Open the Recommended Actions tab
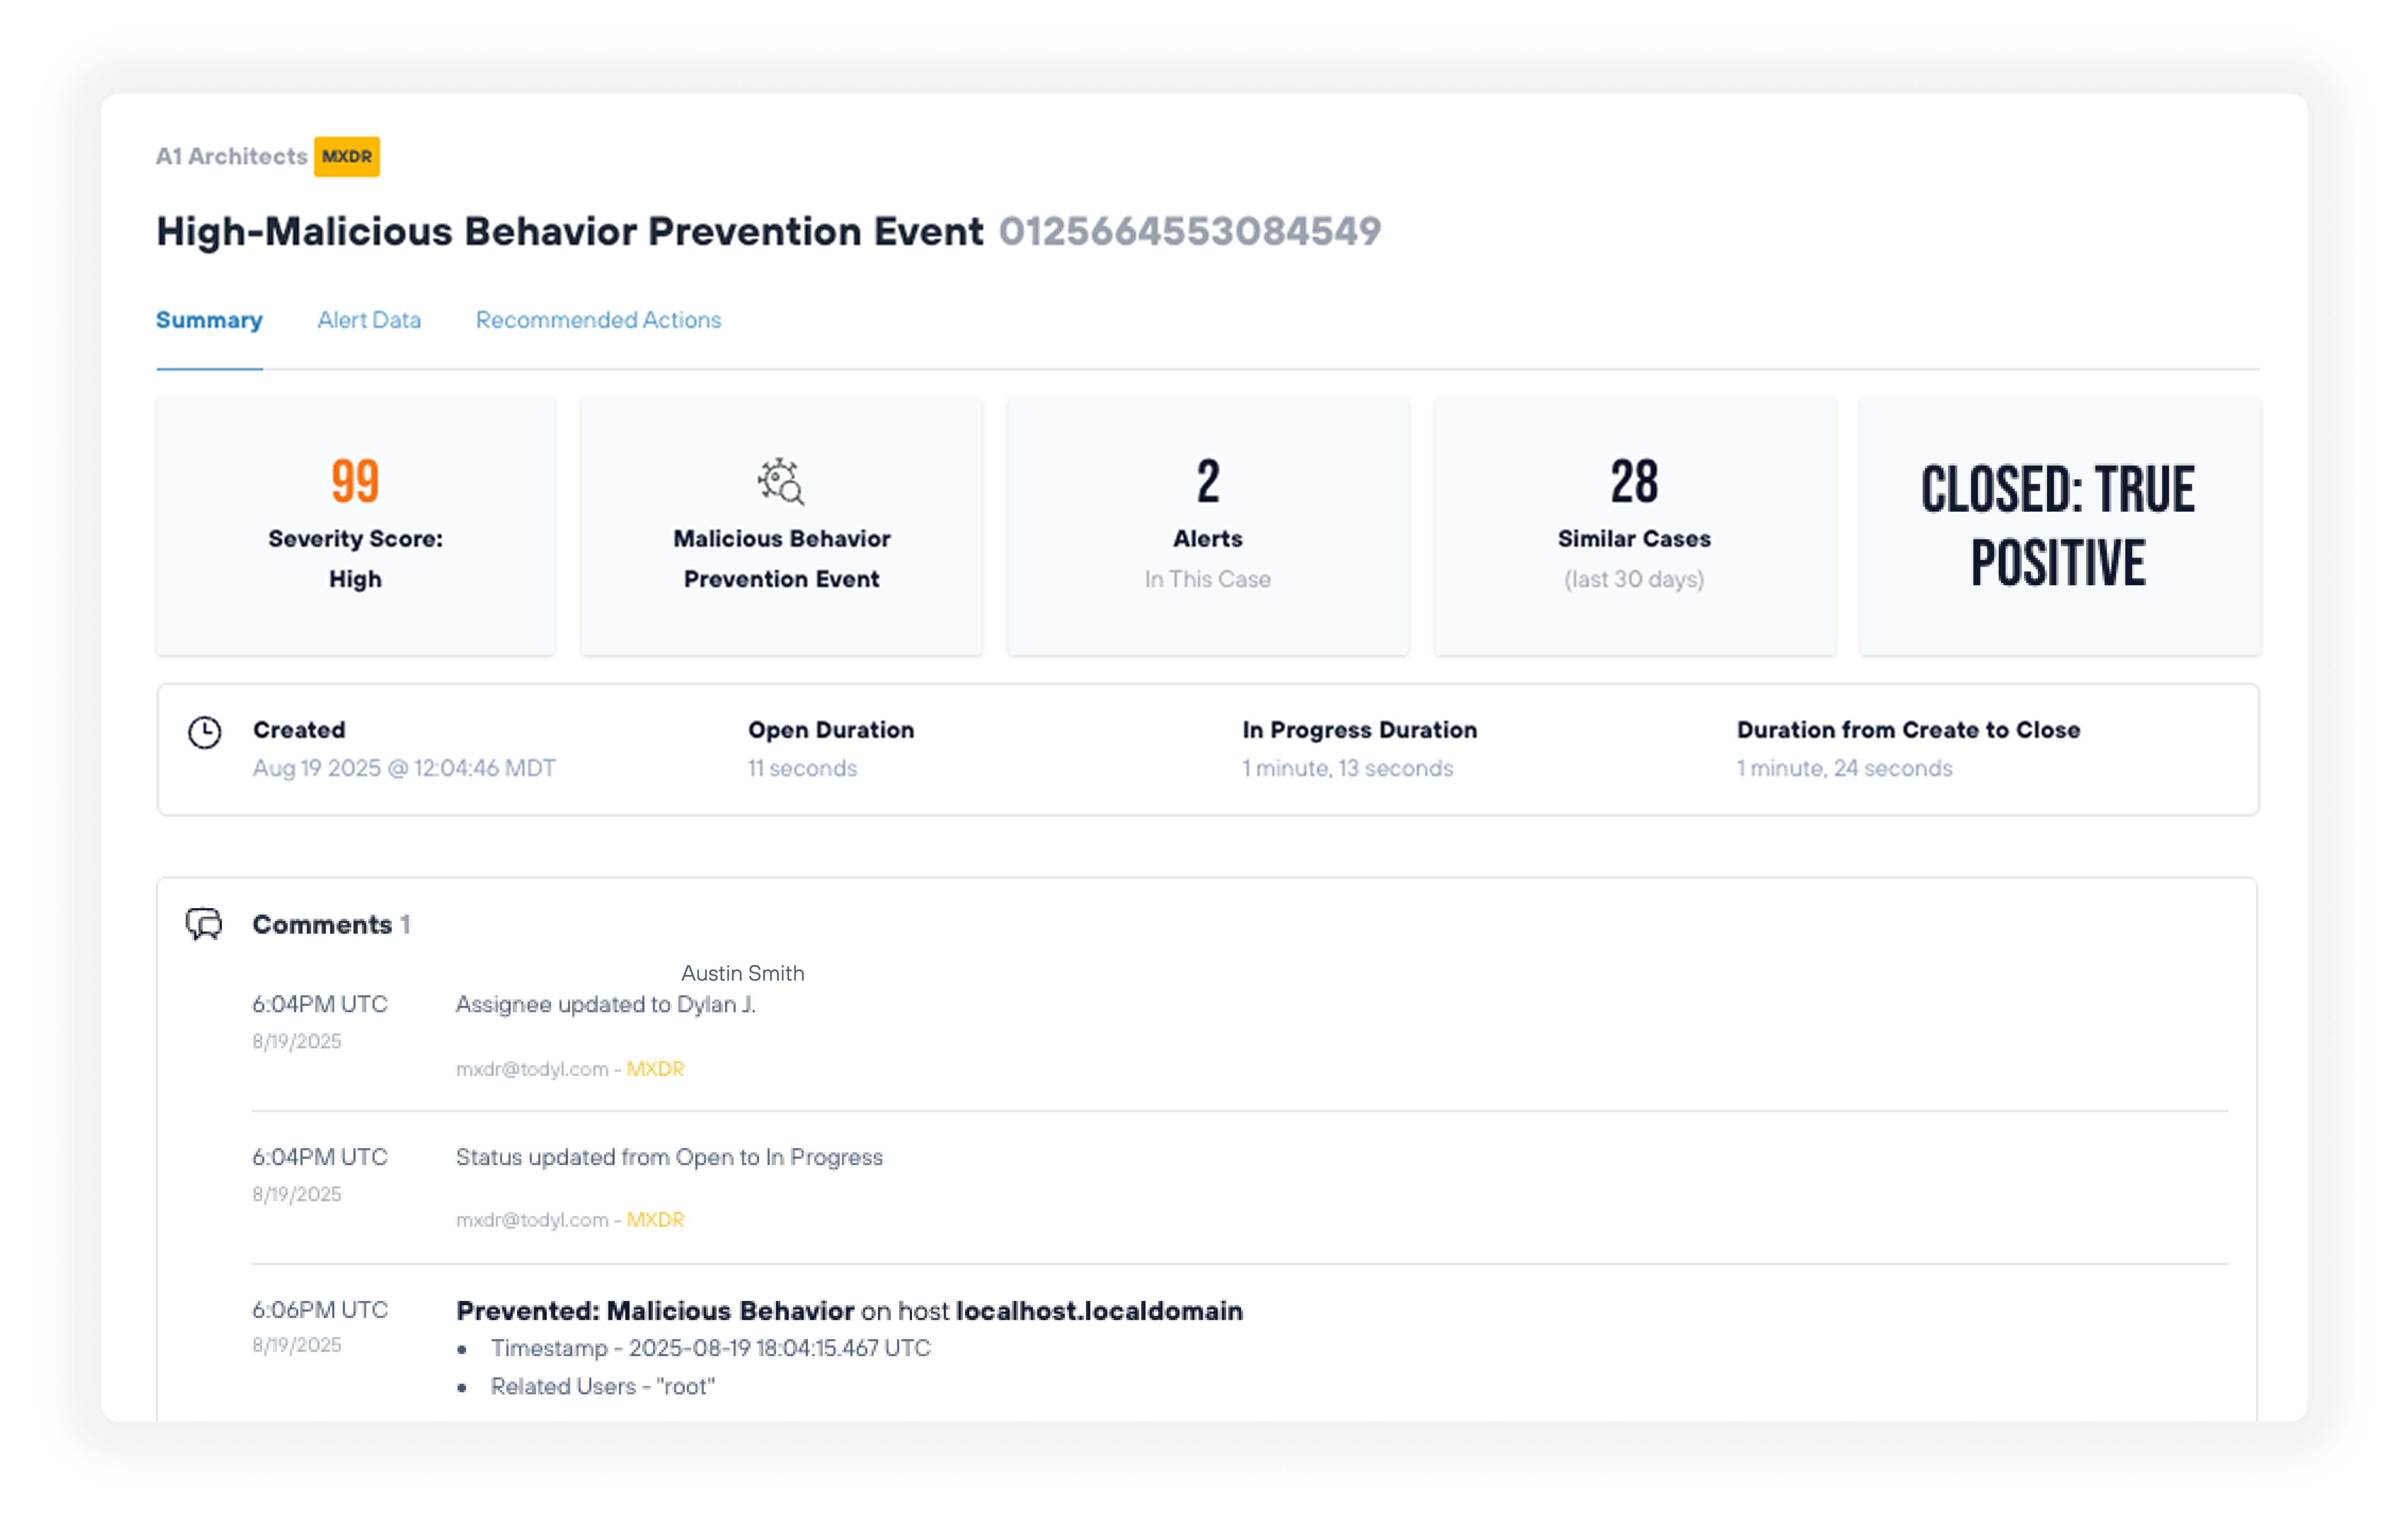Screen dimensions: 2408x1515 (x=598, y=320)
